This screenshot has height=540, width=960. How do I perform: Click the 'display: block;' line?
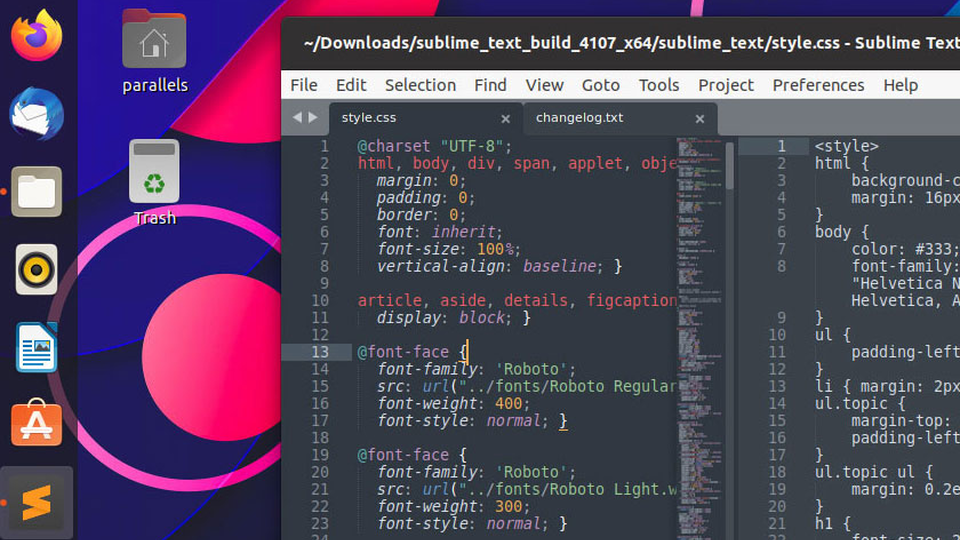tap(453, 318)
